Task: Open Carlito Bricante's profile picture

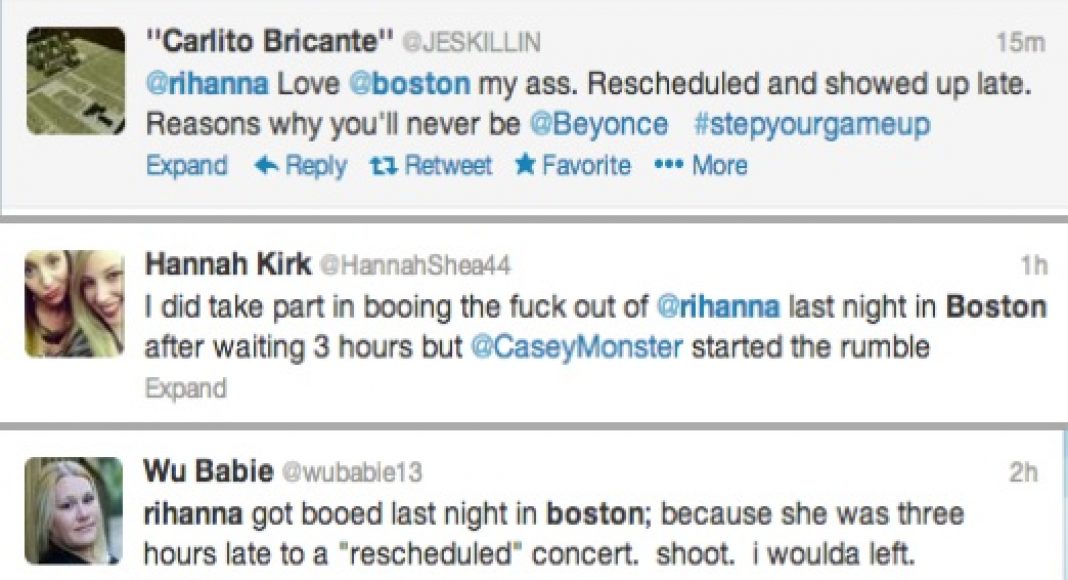Action: [75, 80]
